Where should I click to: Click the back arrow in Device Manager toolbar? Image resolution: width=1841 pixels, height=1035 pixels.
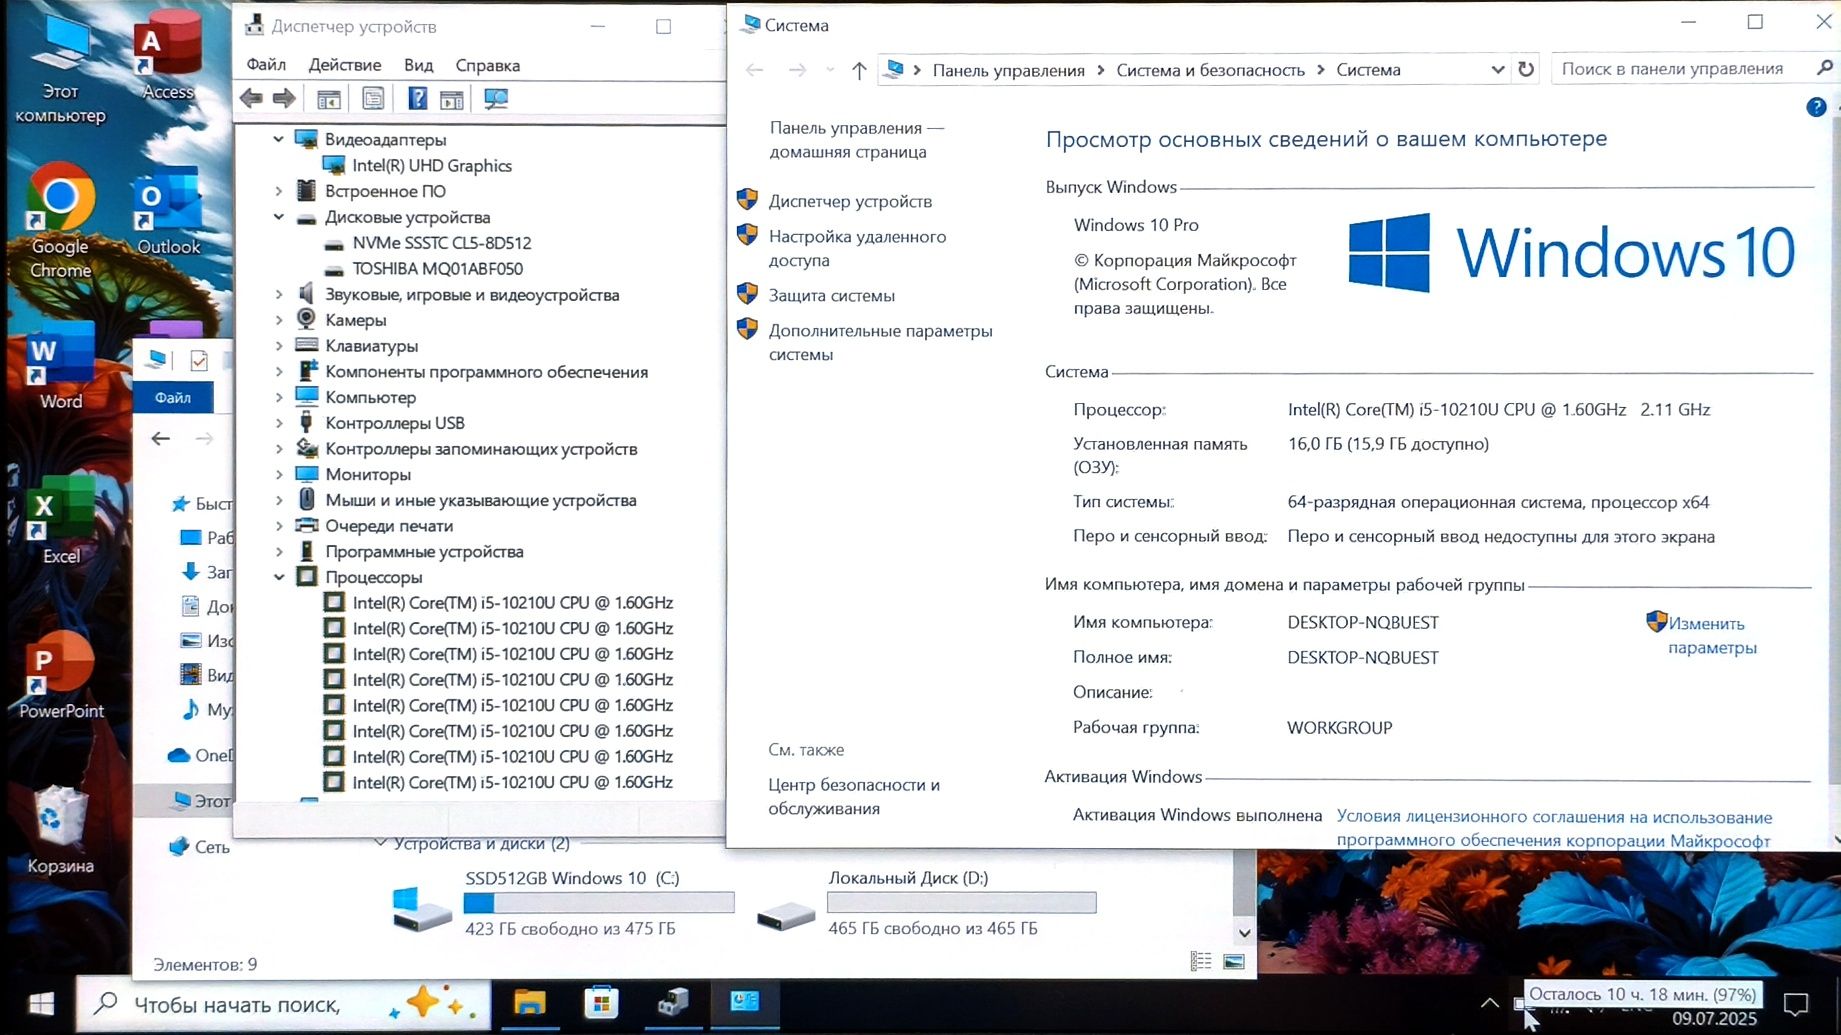click(251, 98)
